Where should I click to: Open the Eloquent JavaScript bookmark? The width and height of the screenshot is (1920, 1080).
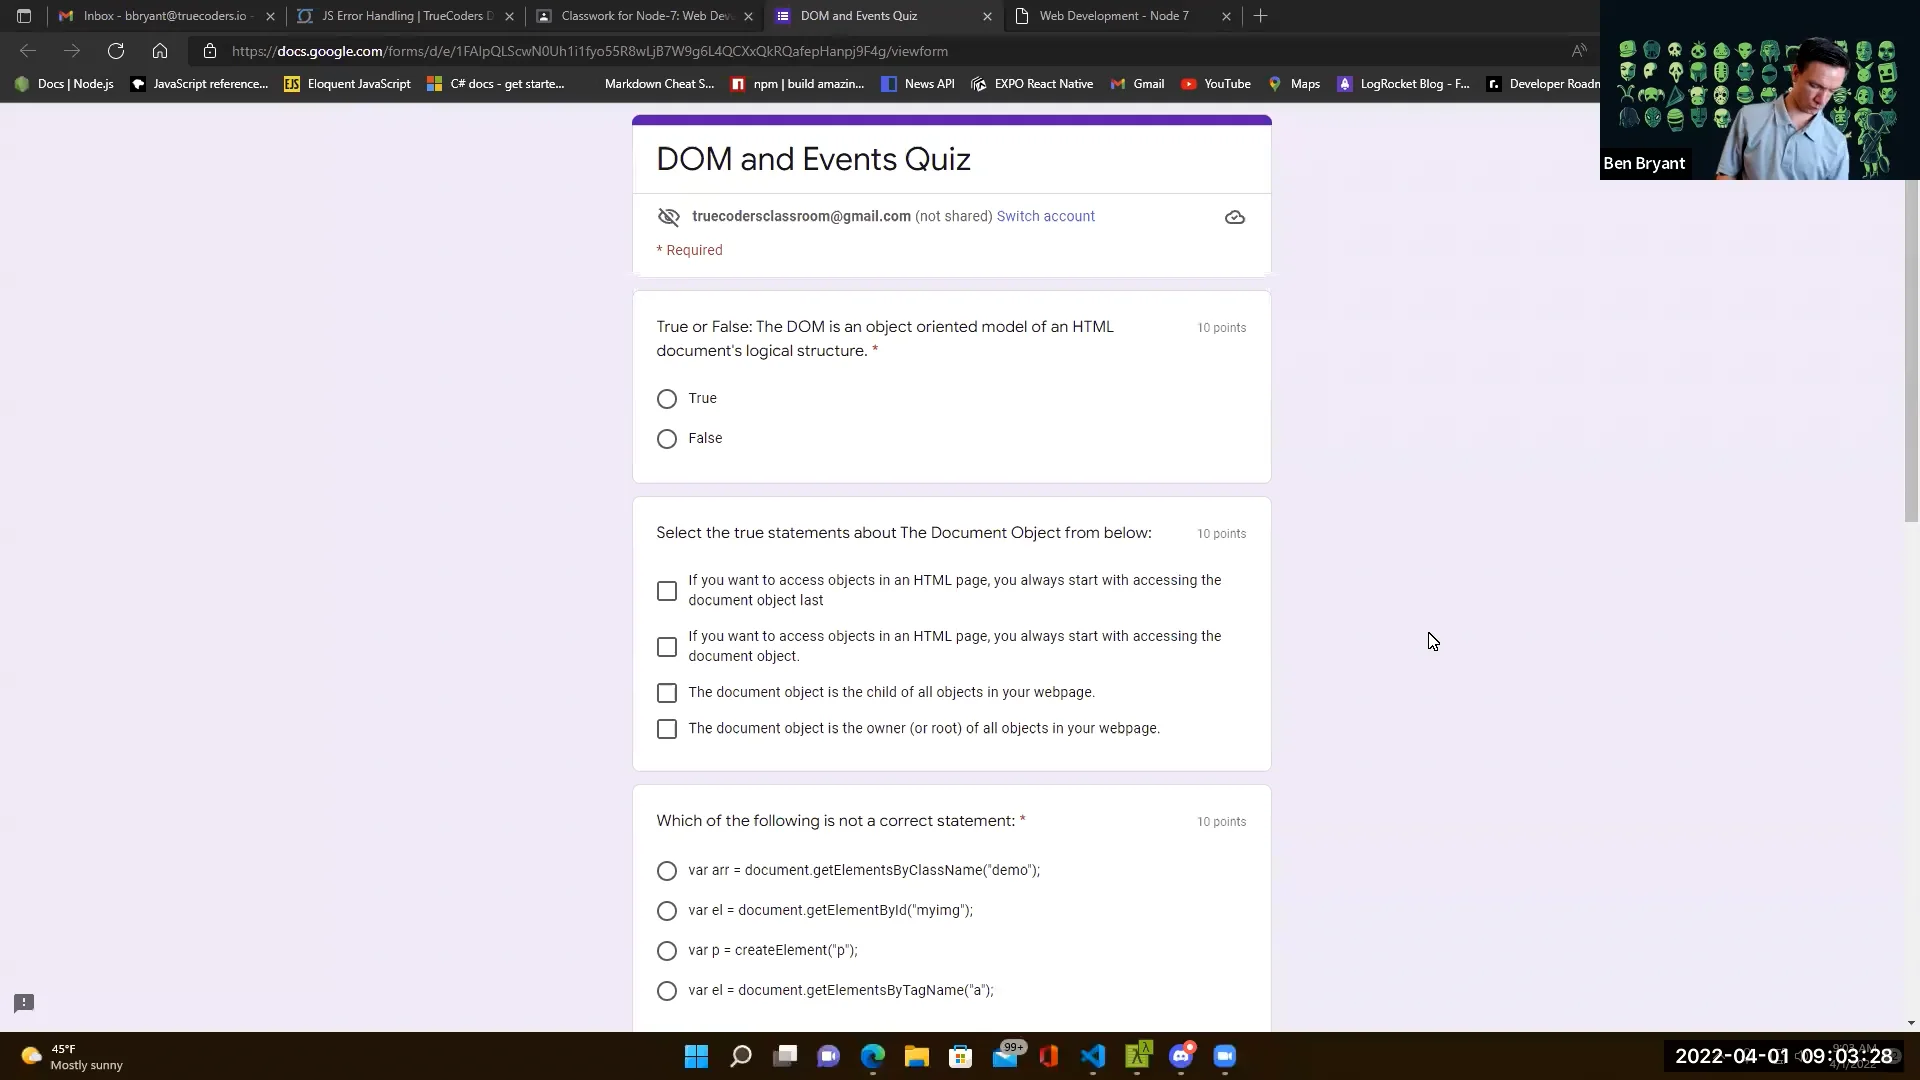[347, 84]
